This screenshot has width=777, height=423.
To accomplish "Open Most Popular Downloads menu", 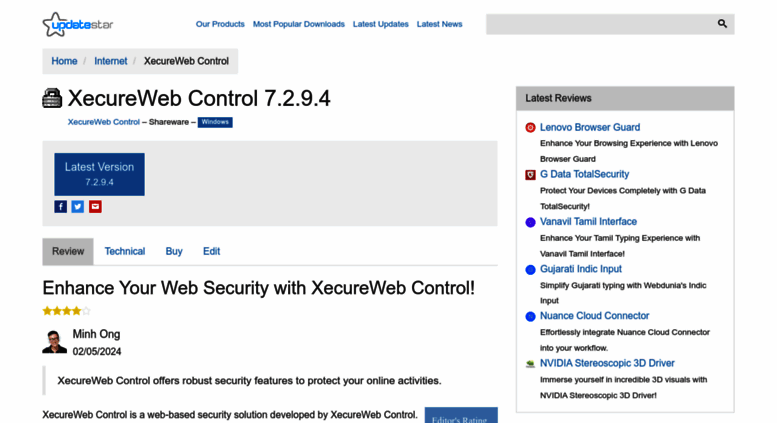I will pyautogui.click(x=299, y=24).
